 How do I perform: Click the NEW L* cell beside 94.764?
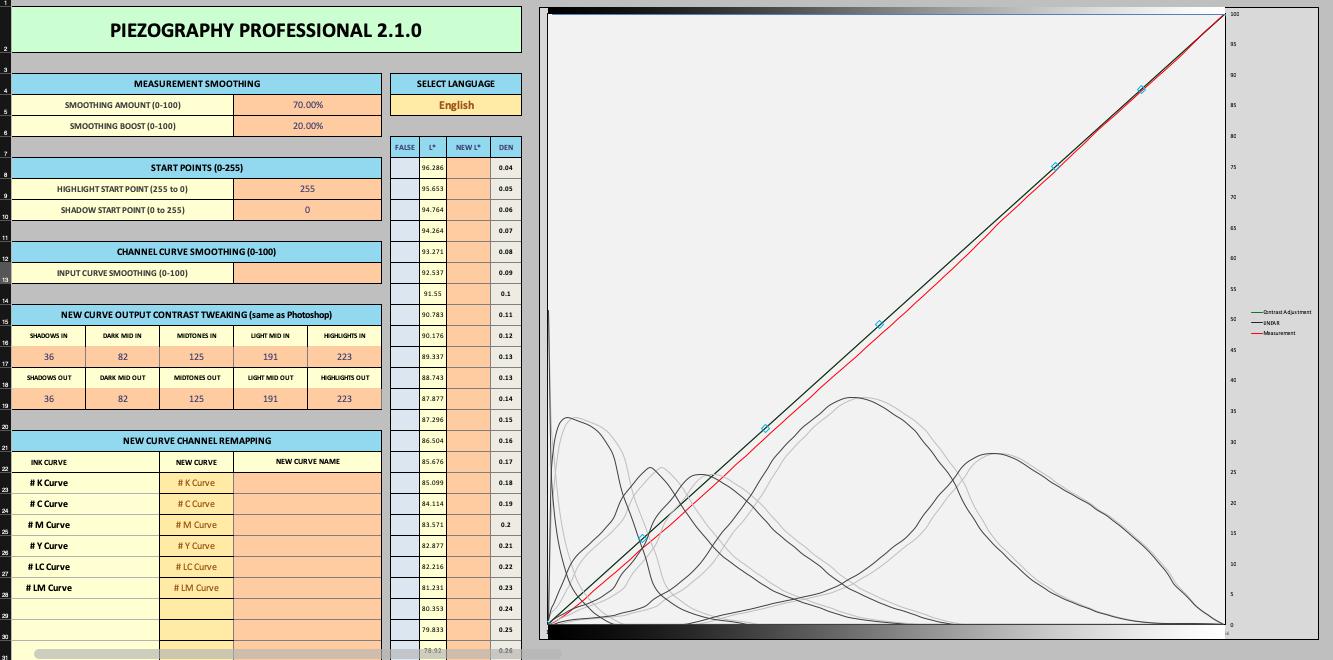[468, 210]
